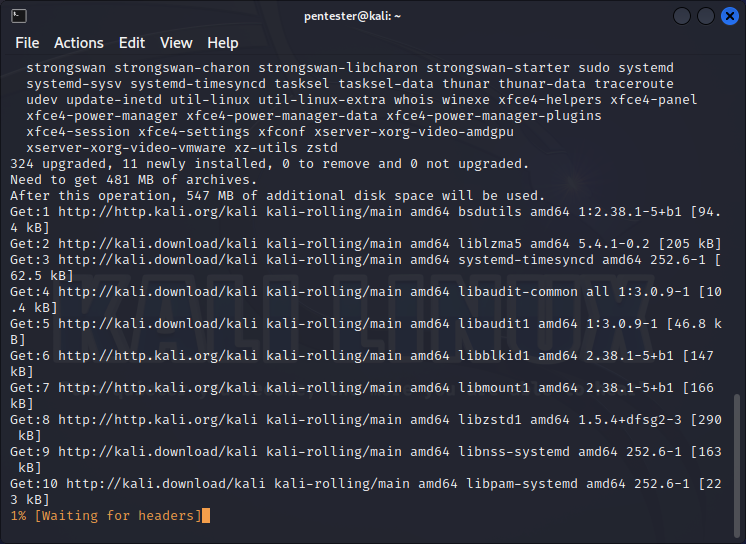Click the vertical scrollbar thumb
This screenshot has height=544, width=746.
pos(736,465)
